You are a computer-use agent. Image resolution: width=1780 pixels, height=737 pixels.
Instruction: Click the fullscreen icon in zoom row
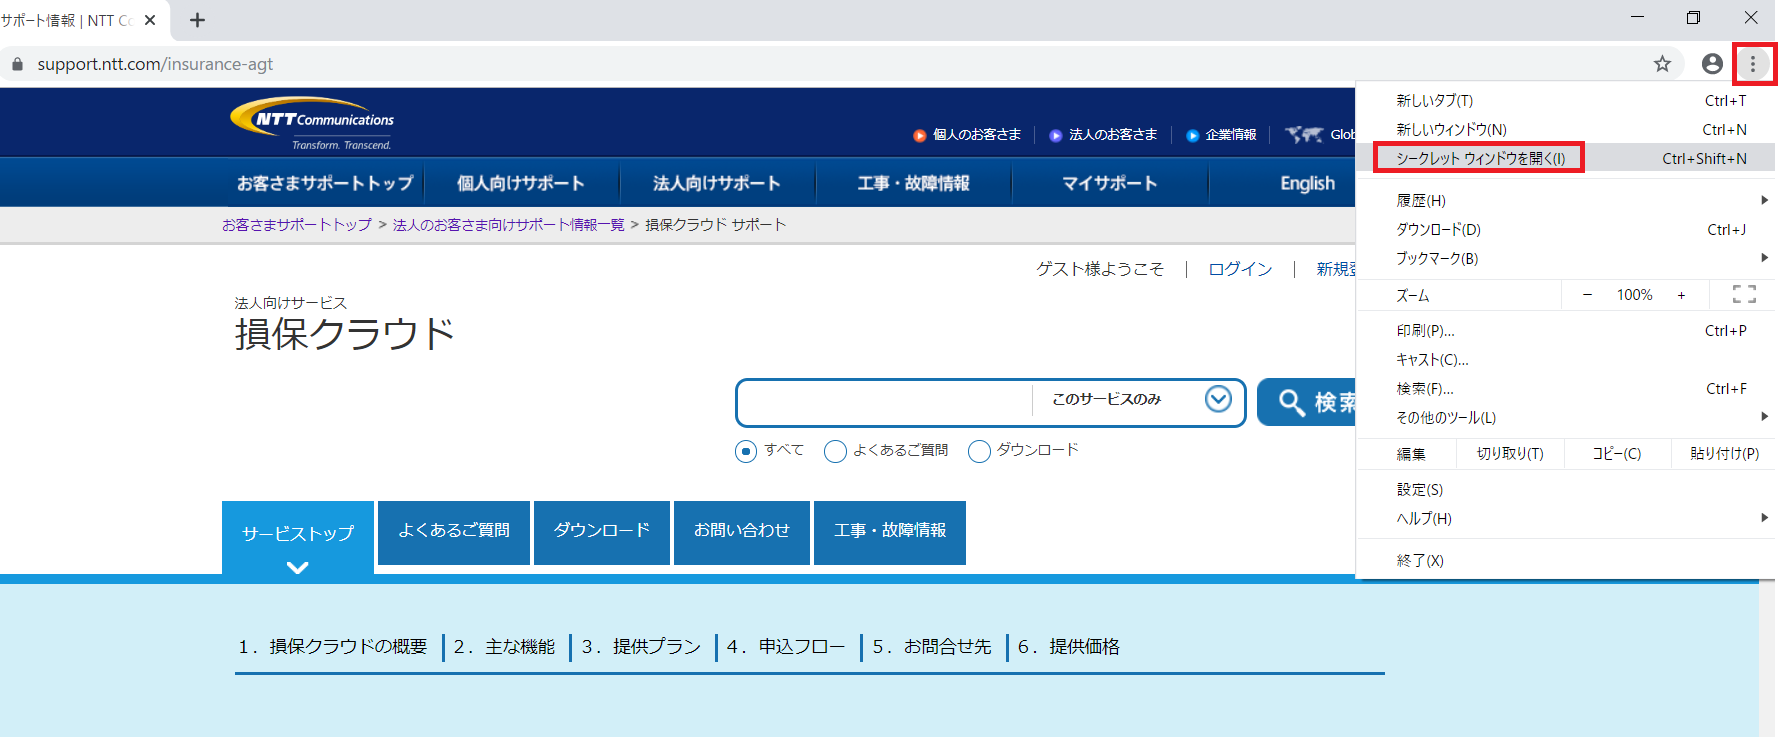point(1744,294)
